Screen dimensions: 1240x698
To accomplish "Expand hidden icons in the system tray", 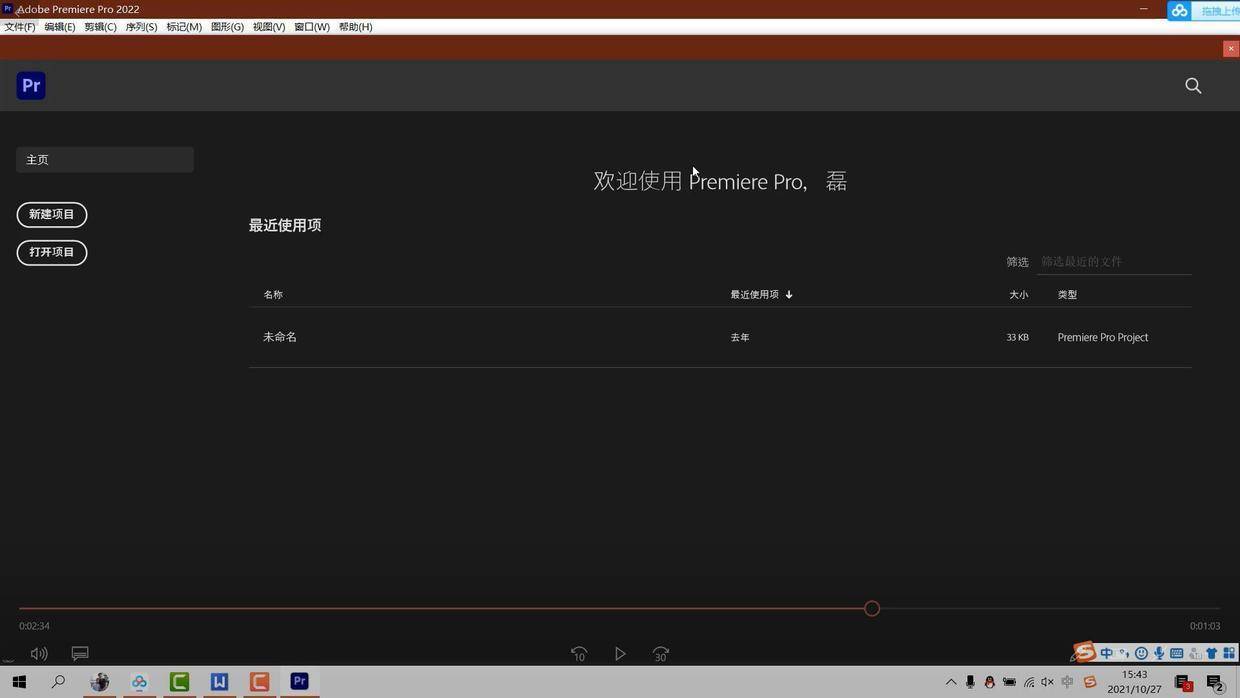I will [x=949, y=681].
